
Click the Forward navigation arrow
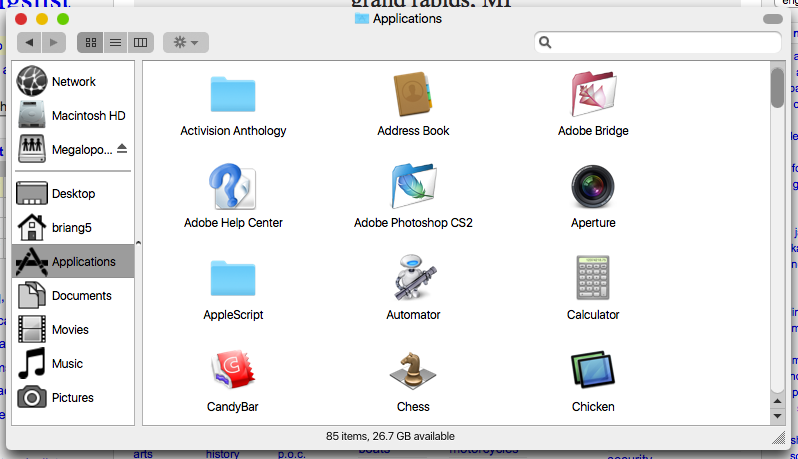tap(54, 42)
